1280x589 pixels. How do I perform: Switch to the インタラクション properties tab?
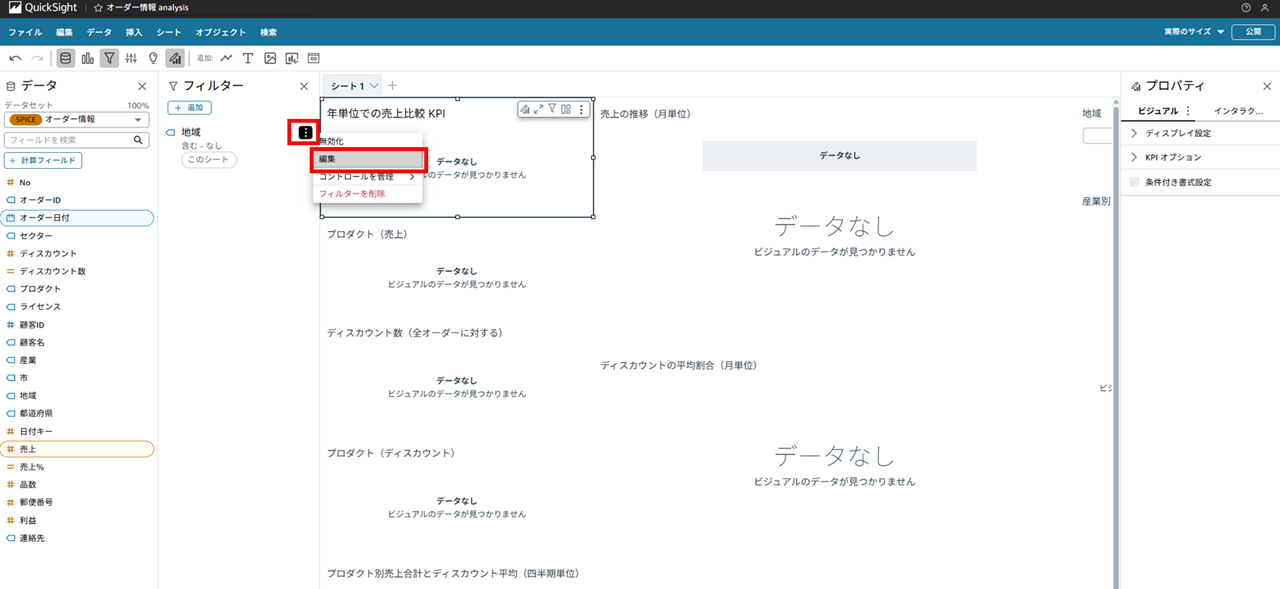coord(1238,111)
